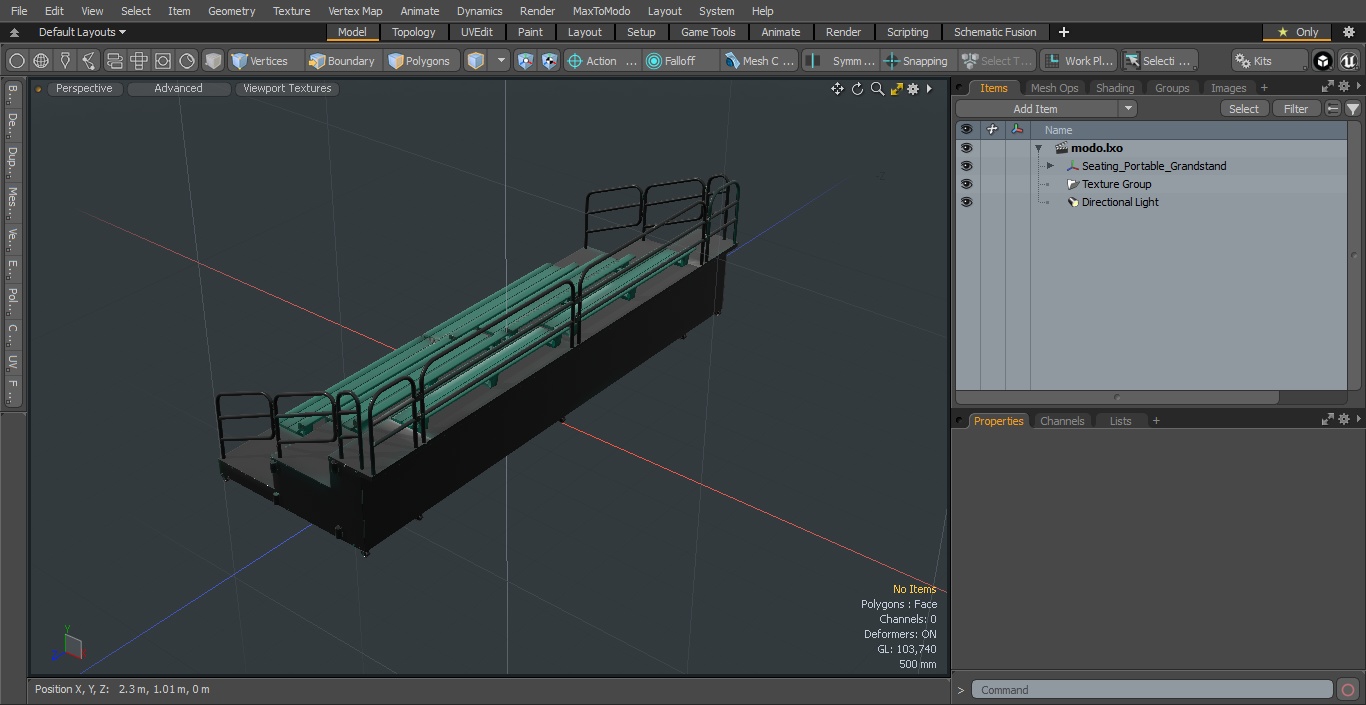
Task: Hide modo.lxo using its eye icon
Action: pos(966,148)
